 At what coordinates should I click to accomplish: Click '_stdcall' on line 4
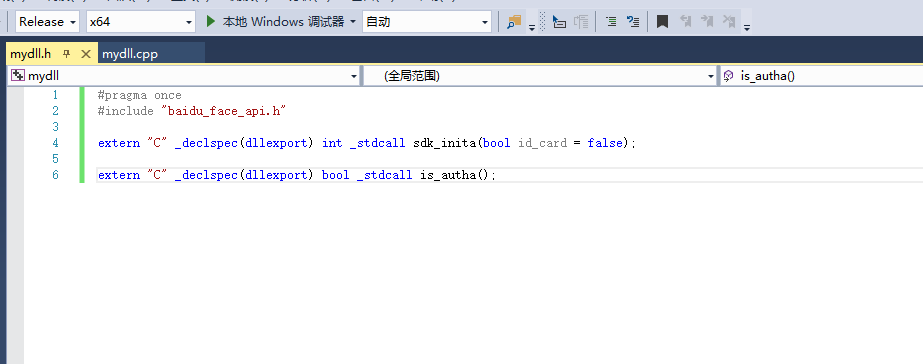[x=377, y=143]
